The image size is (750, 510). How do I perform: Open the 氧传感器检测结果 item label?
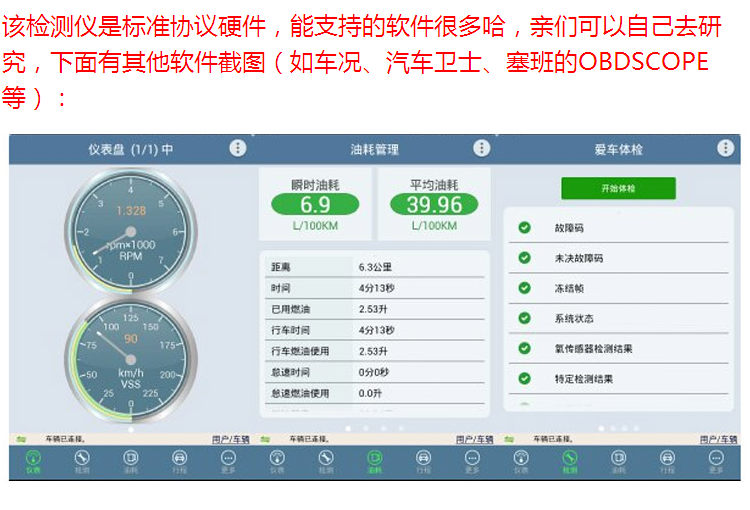593,349
